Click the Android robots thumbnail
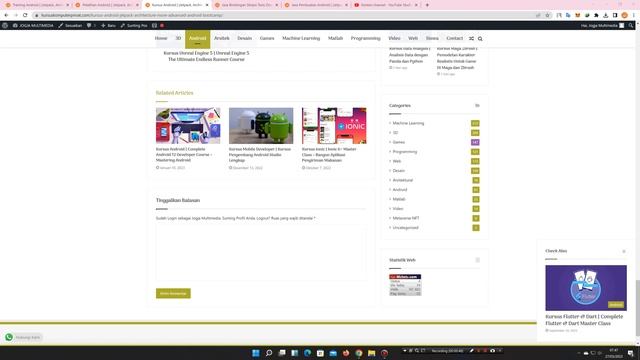Screen dimensions: 640x360 tap(261, 126)
